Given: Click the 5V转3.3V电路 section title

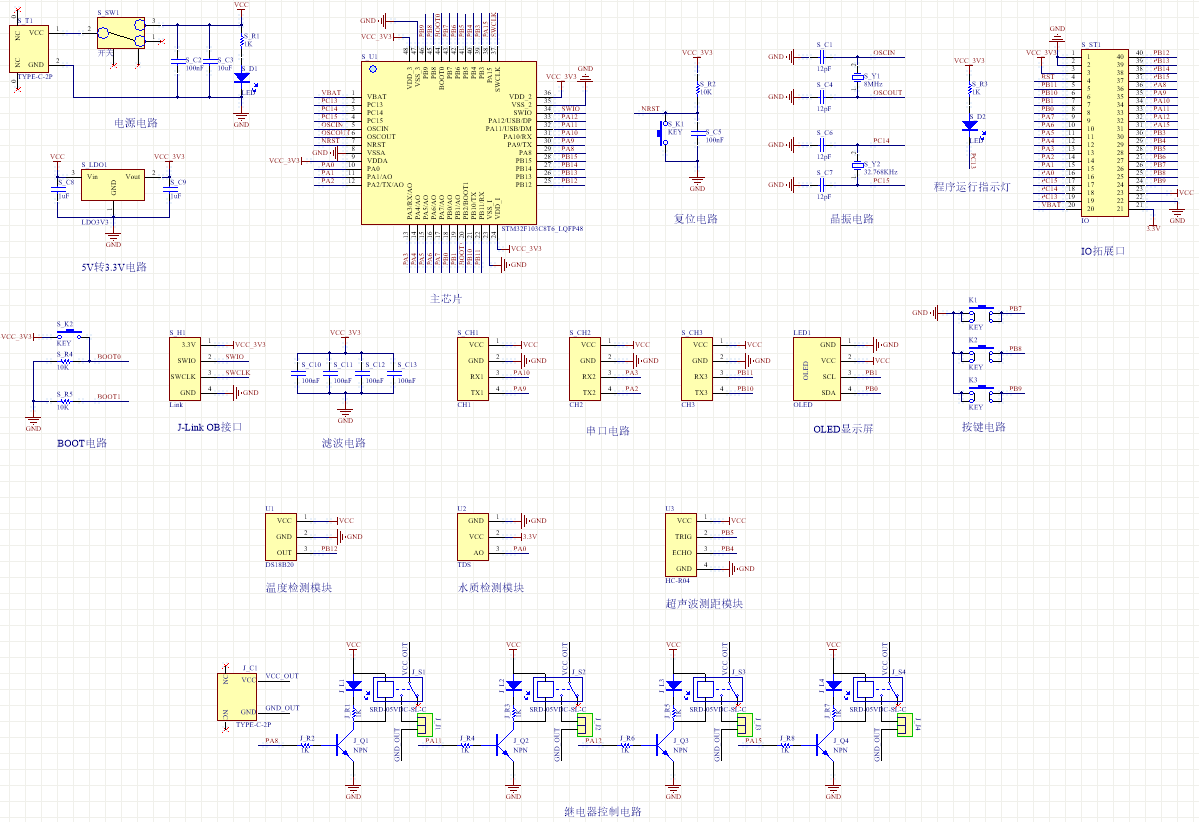Looking at the screenshot, I should point(114,268).
